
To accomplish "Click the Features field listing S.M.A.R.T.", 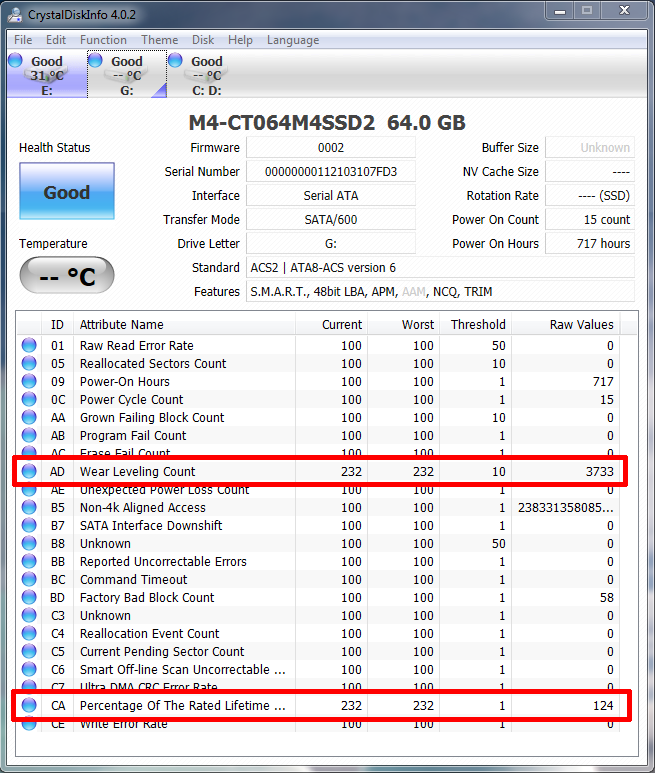I will click(440, 291).
